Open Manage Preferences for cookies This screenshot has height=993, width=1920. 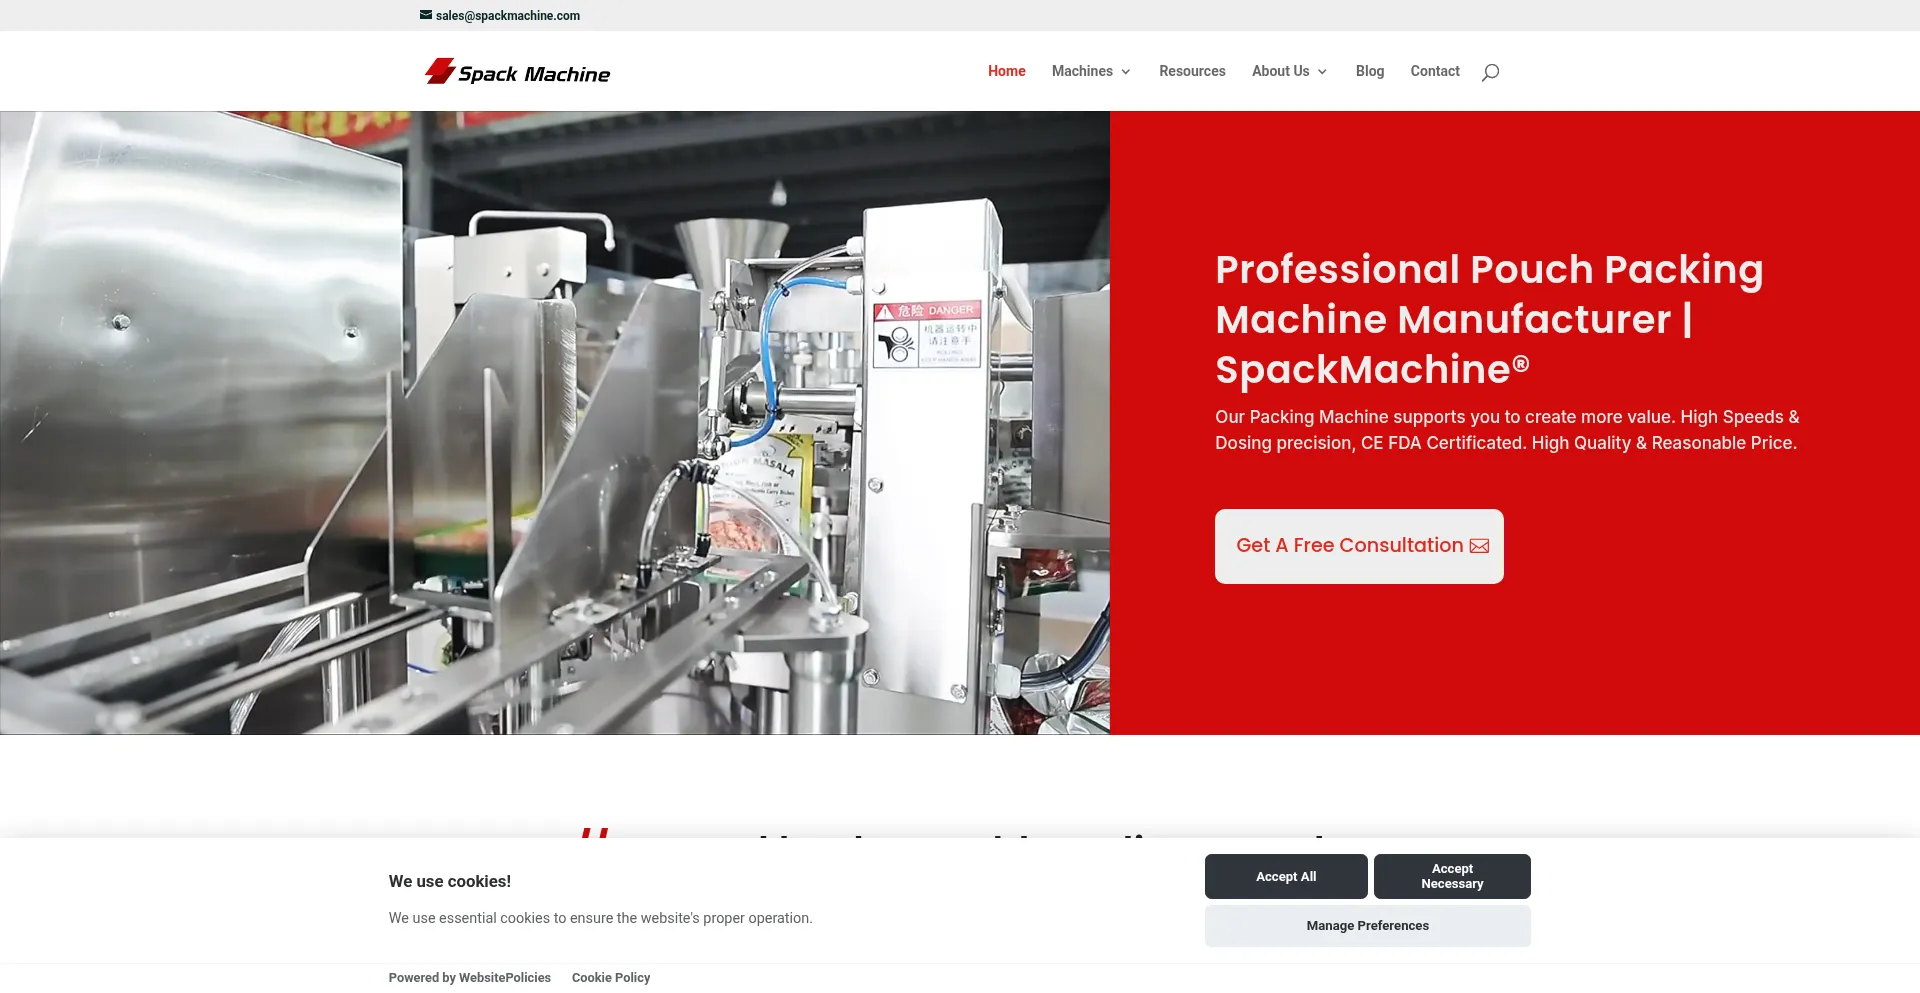click(1368, 926)
